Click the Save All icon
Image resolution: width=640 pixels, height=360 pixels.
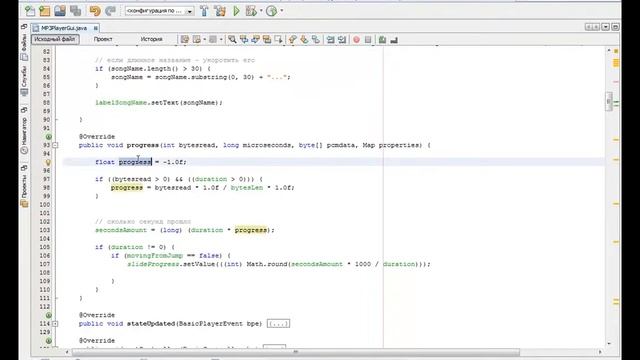76,11
